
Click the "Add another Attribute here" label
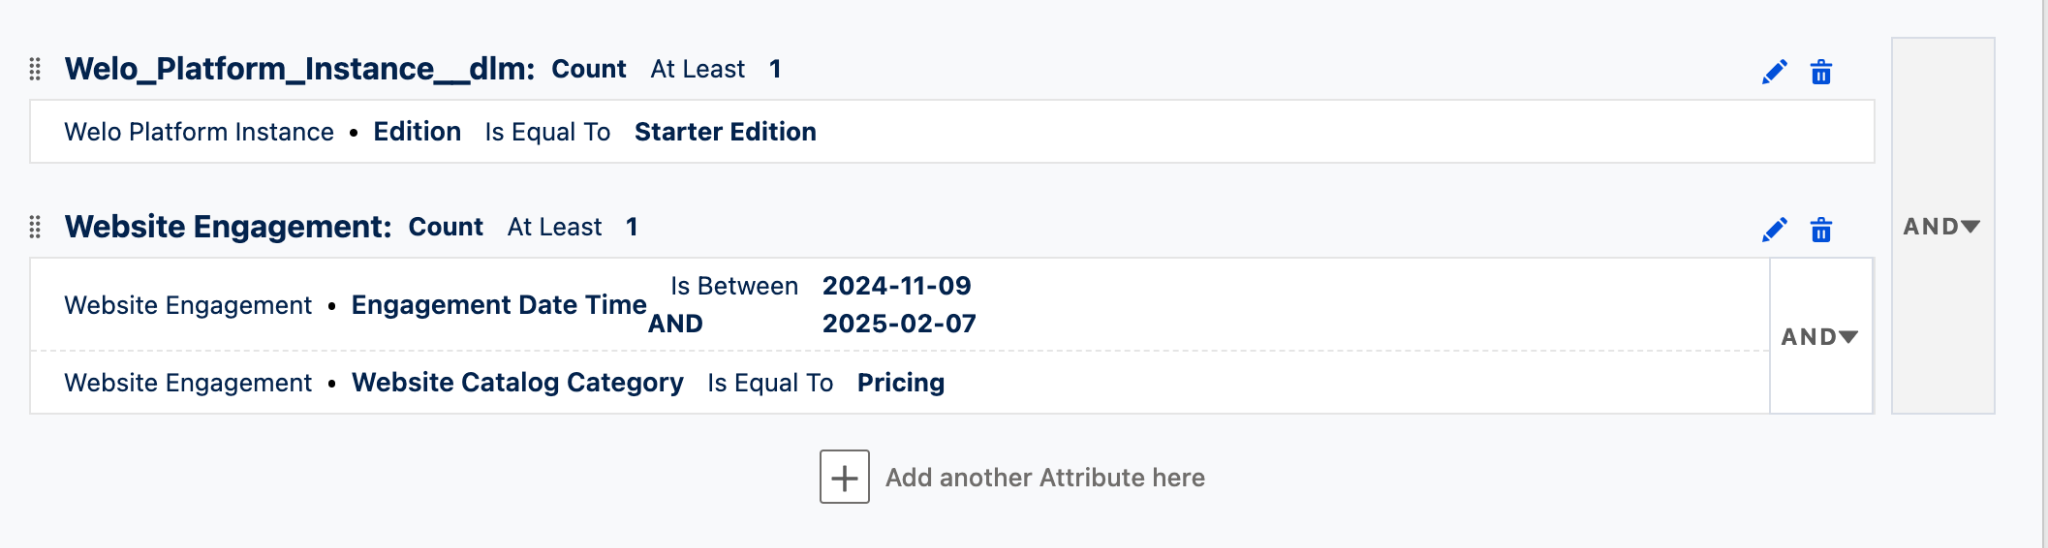point(1045,478)
